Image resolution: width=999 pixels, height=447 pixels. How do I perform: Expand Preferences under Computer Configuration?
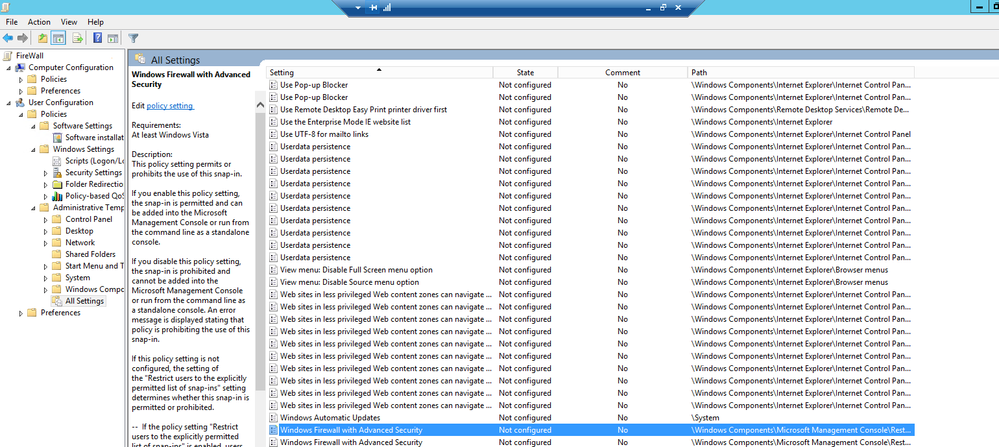click(21, 91)
